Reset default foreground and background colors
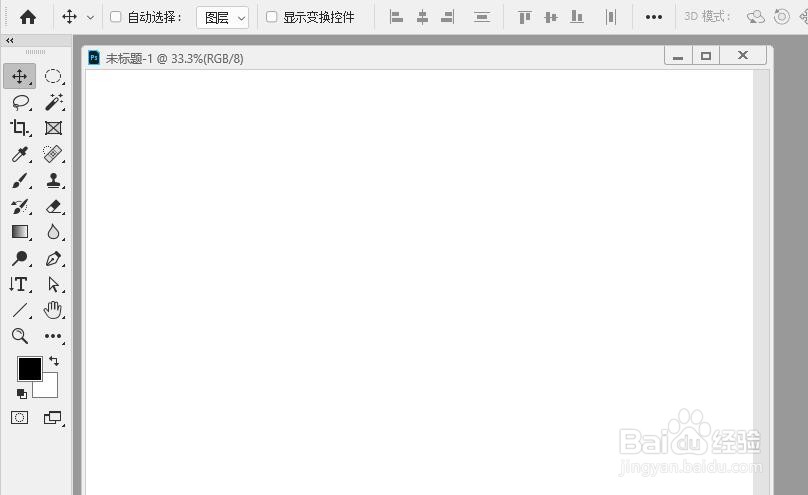Viewport: 808px width, 495px height. 22,394
